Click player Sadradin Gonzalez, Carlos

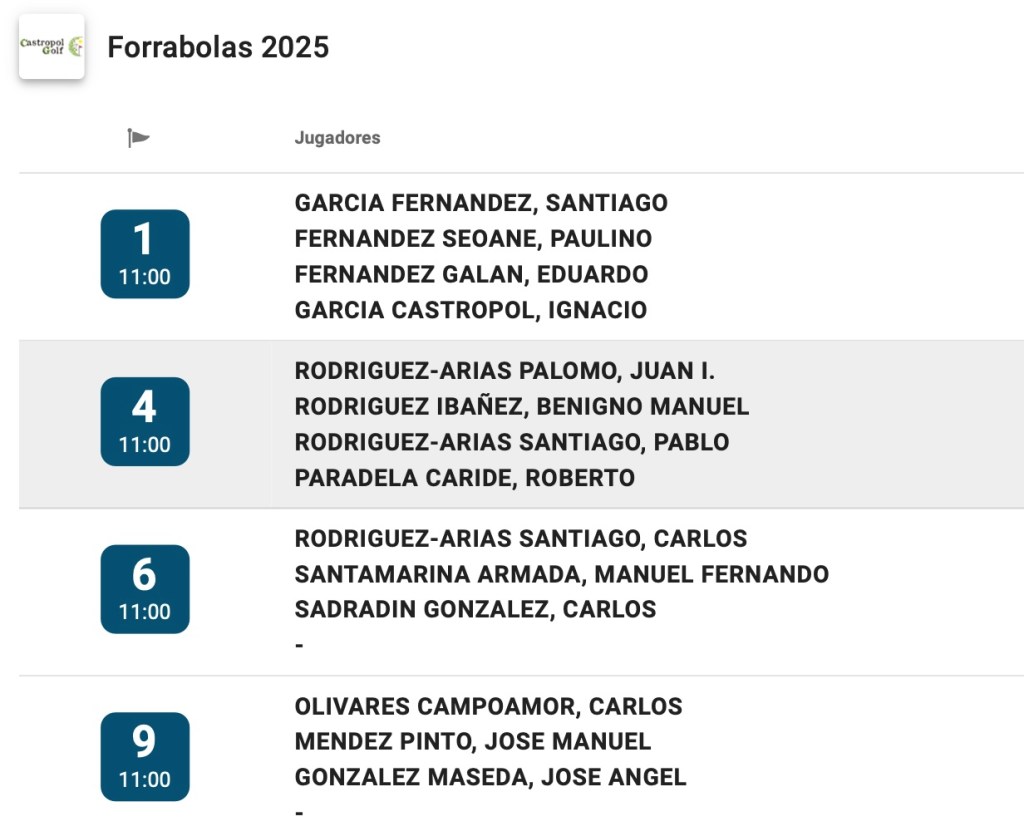pos(475,609)
